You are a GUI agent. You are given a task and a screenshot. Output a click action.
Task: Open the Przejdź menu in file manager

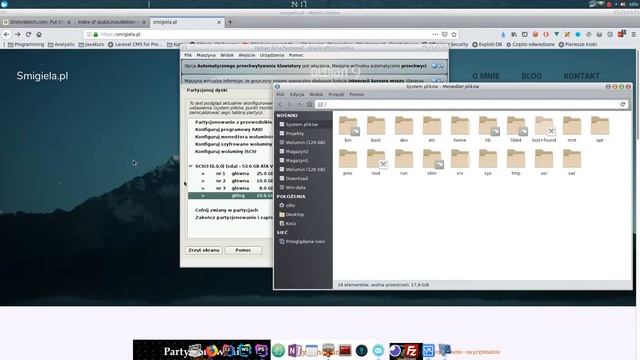click(x=336, y=94)
